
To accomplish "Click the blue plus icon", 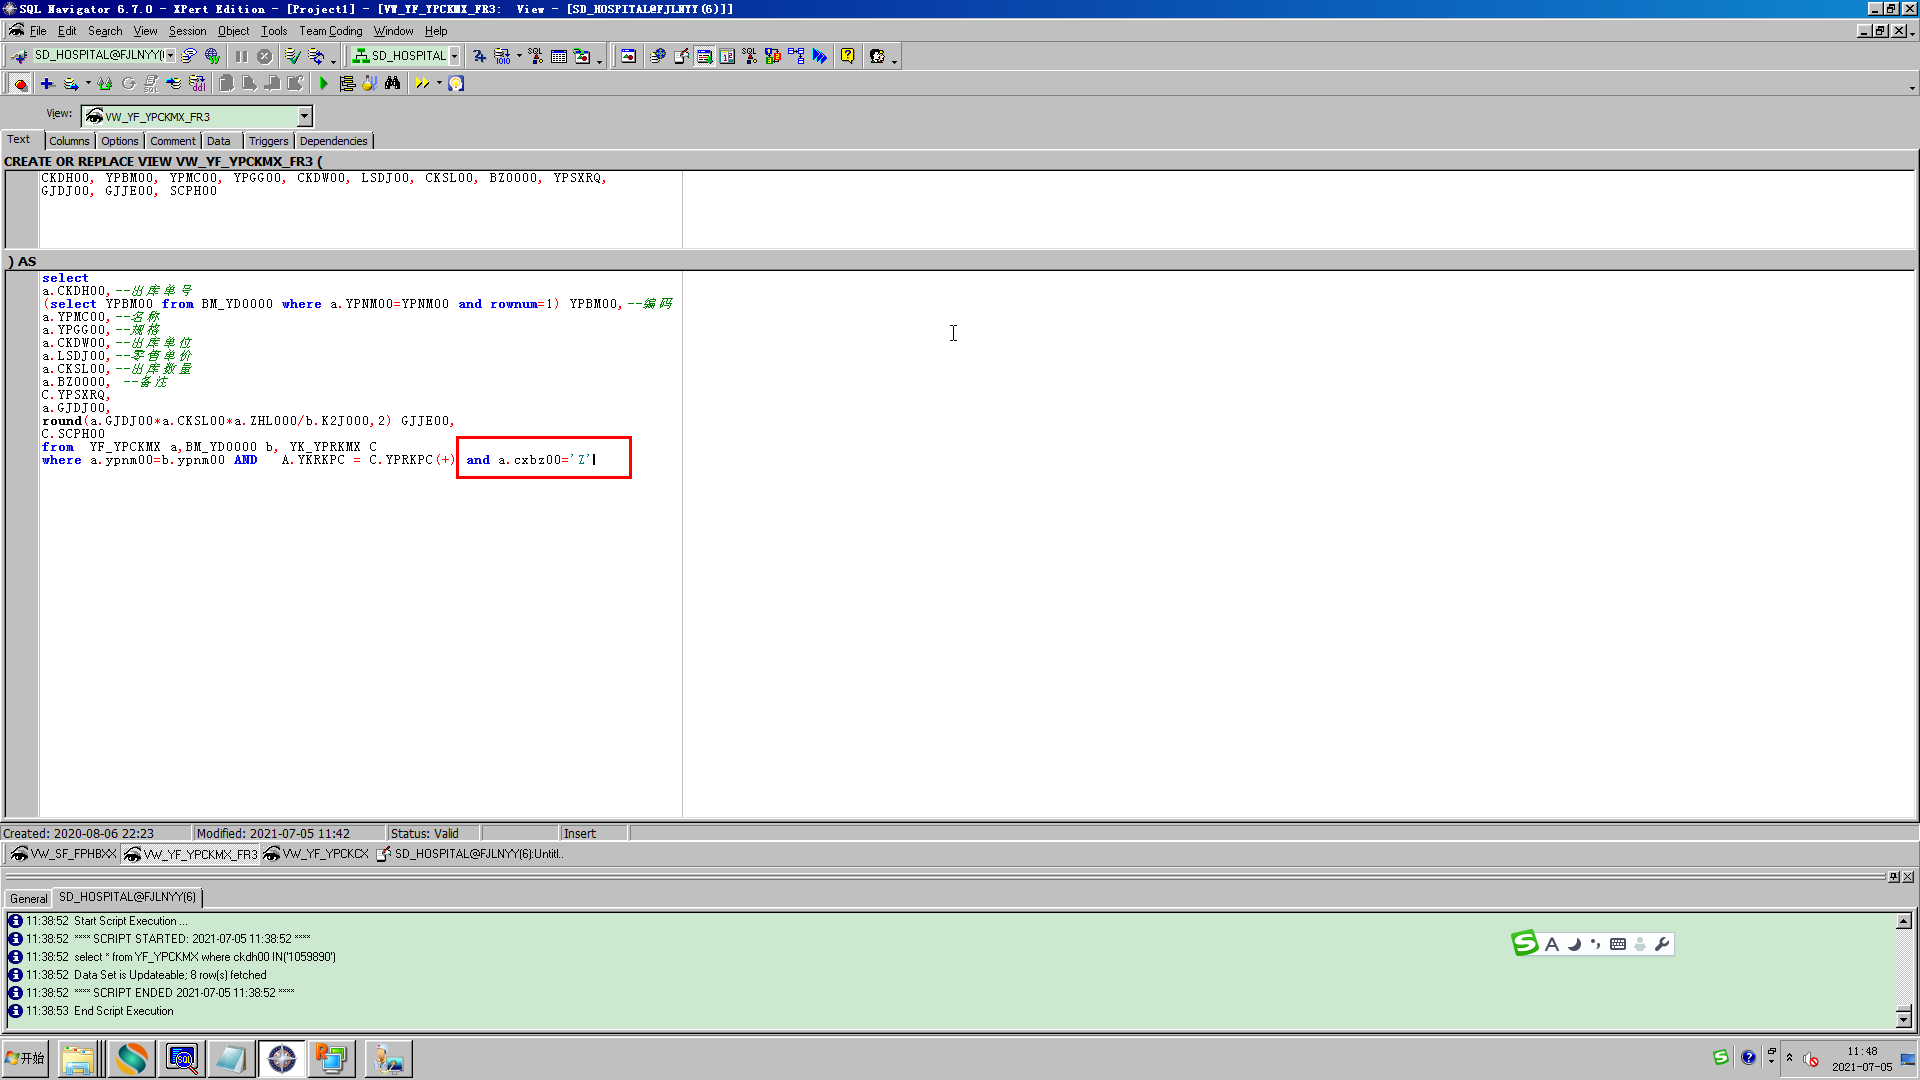I will [x=46, y=84].
